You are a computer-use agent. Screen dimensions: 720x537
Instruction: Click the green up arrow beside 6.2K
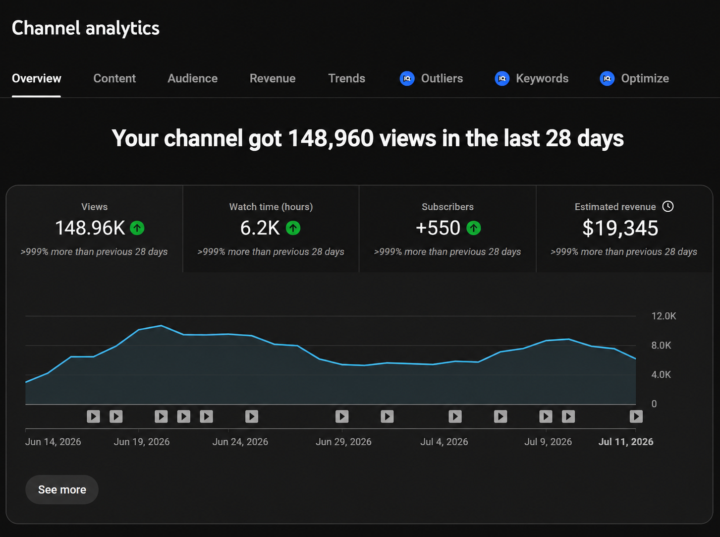[x=293, y=228]
